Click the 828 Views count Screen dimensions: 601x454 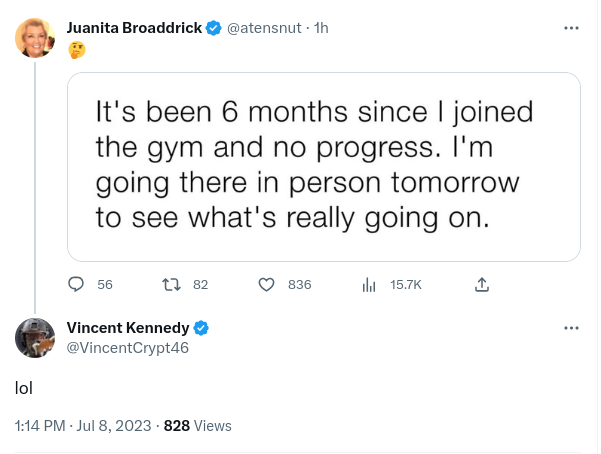tap(197, 425)
